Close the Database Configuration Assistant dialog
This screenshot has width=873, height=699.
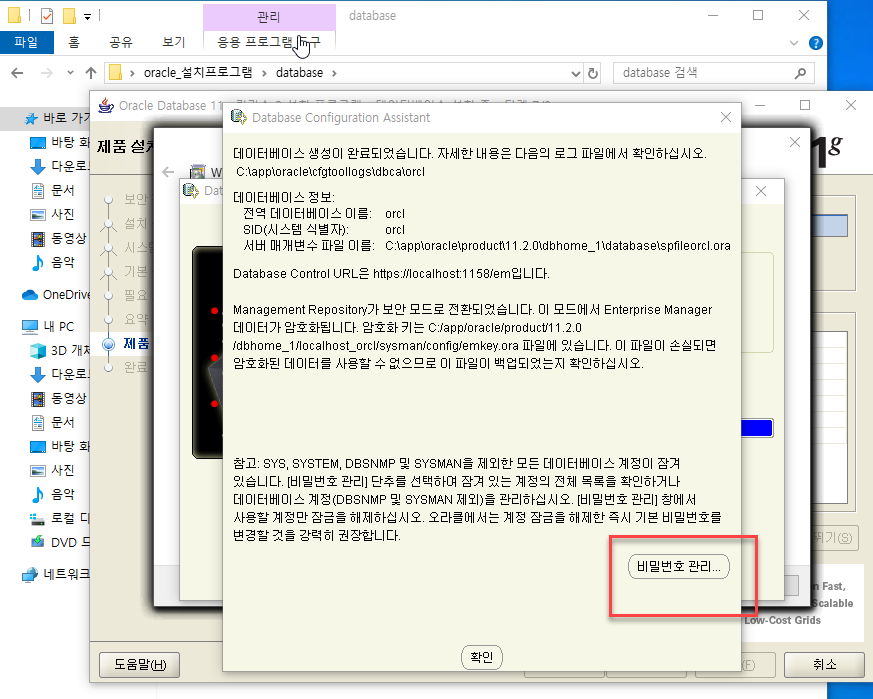tap(725, 117)
